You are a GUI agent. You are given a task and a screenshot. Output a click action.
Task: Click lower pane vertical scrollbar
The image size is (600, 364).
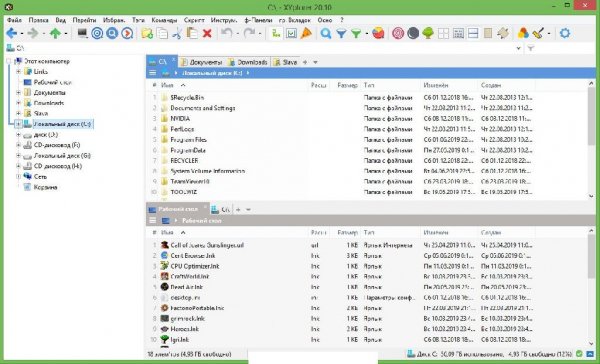click(591, 256)
